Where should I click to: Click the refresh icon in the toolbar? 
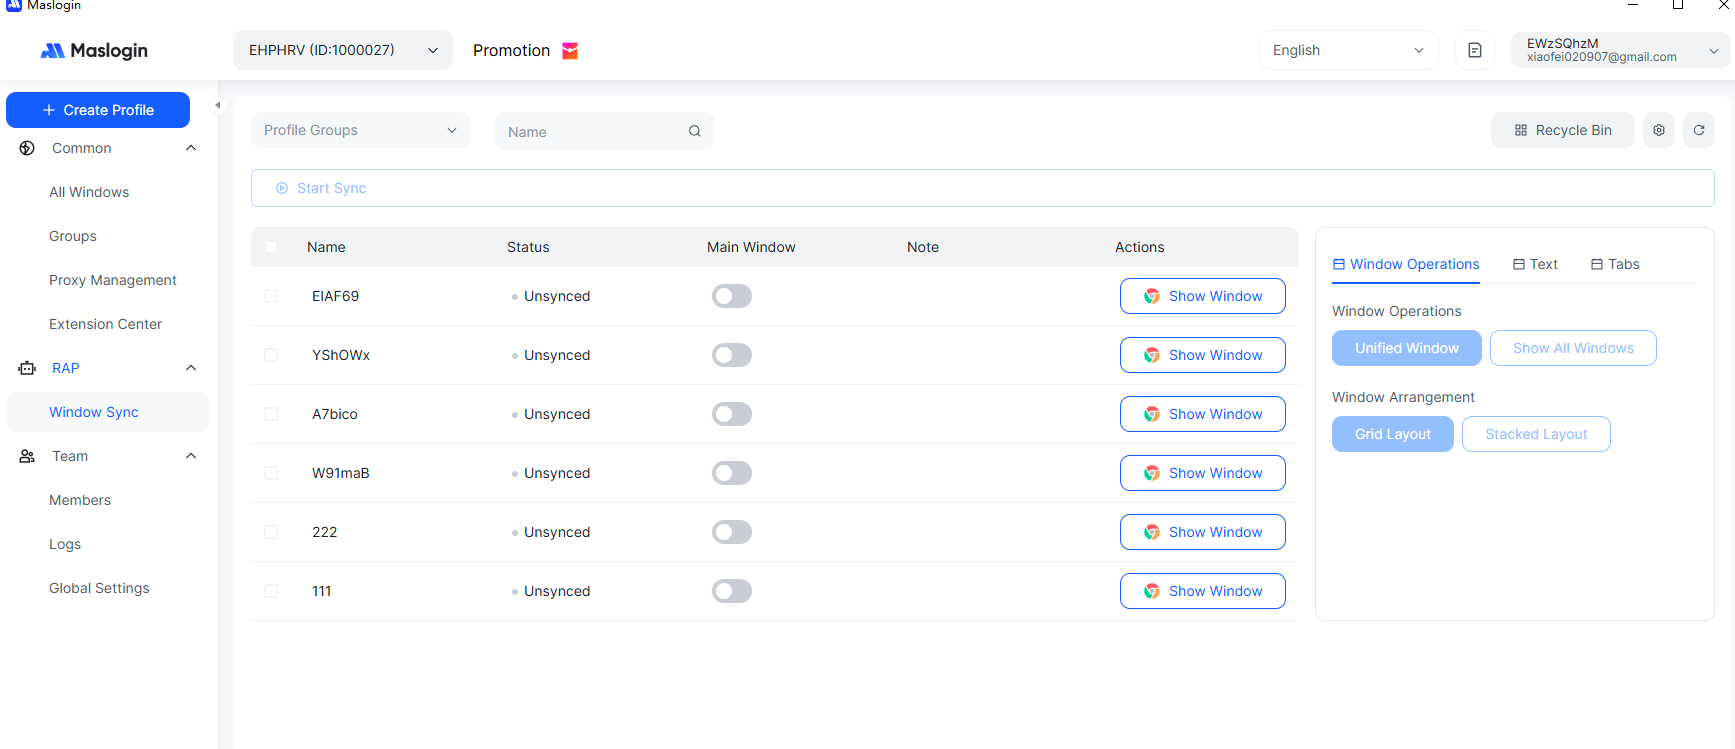1698,130
